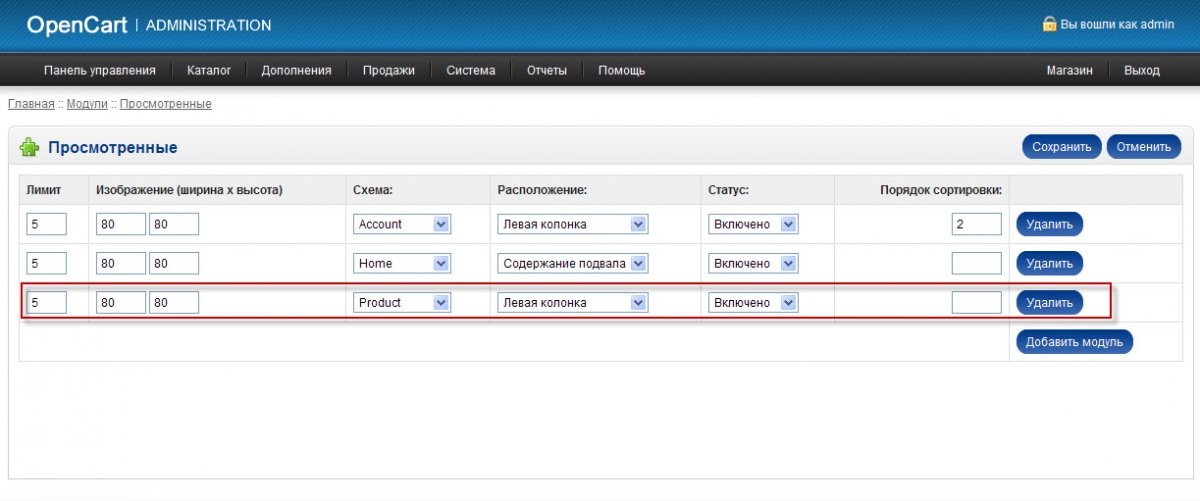
Task: Follow the Модули breadcrumb link
Action: click(87, 104)
